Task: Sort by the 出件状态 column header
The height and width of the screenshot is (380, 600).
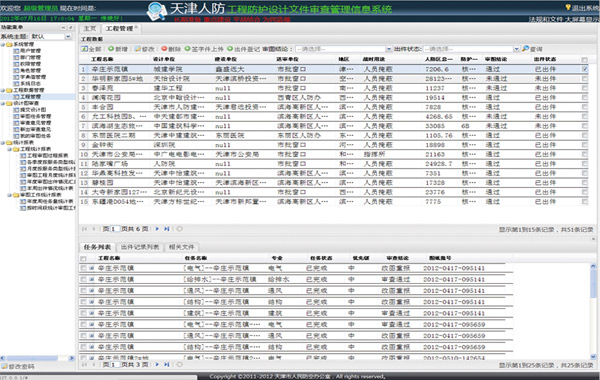Action: tap(545, 59)
